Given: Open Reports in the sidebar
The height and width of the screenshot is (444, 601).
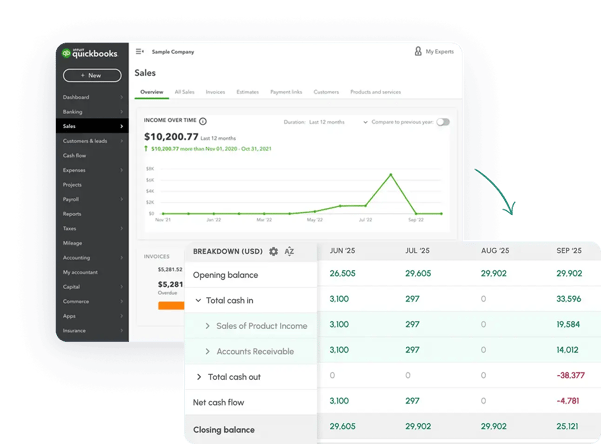Looking at the screenshot, I should [x=72, y=214].
